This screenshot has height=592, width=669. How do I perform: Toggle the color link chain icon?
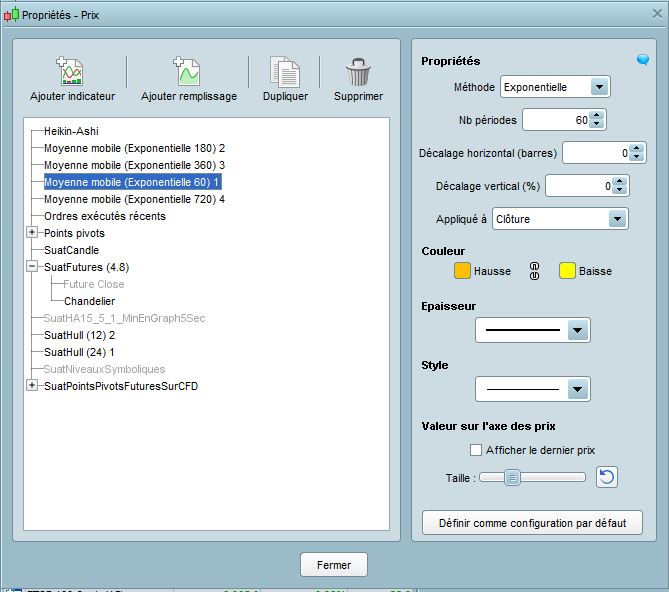534,271
